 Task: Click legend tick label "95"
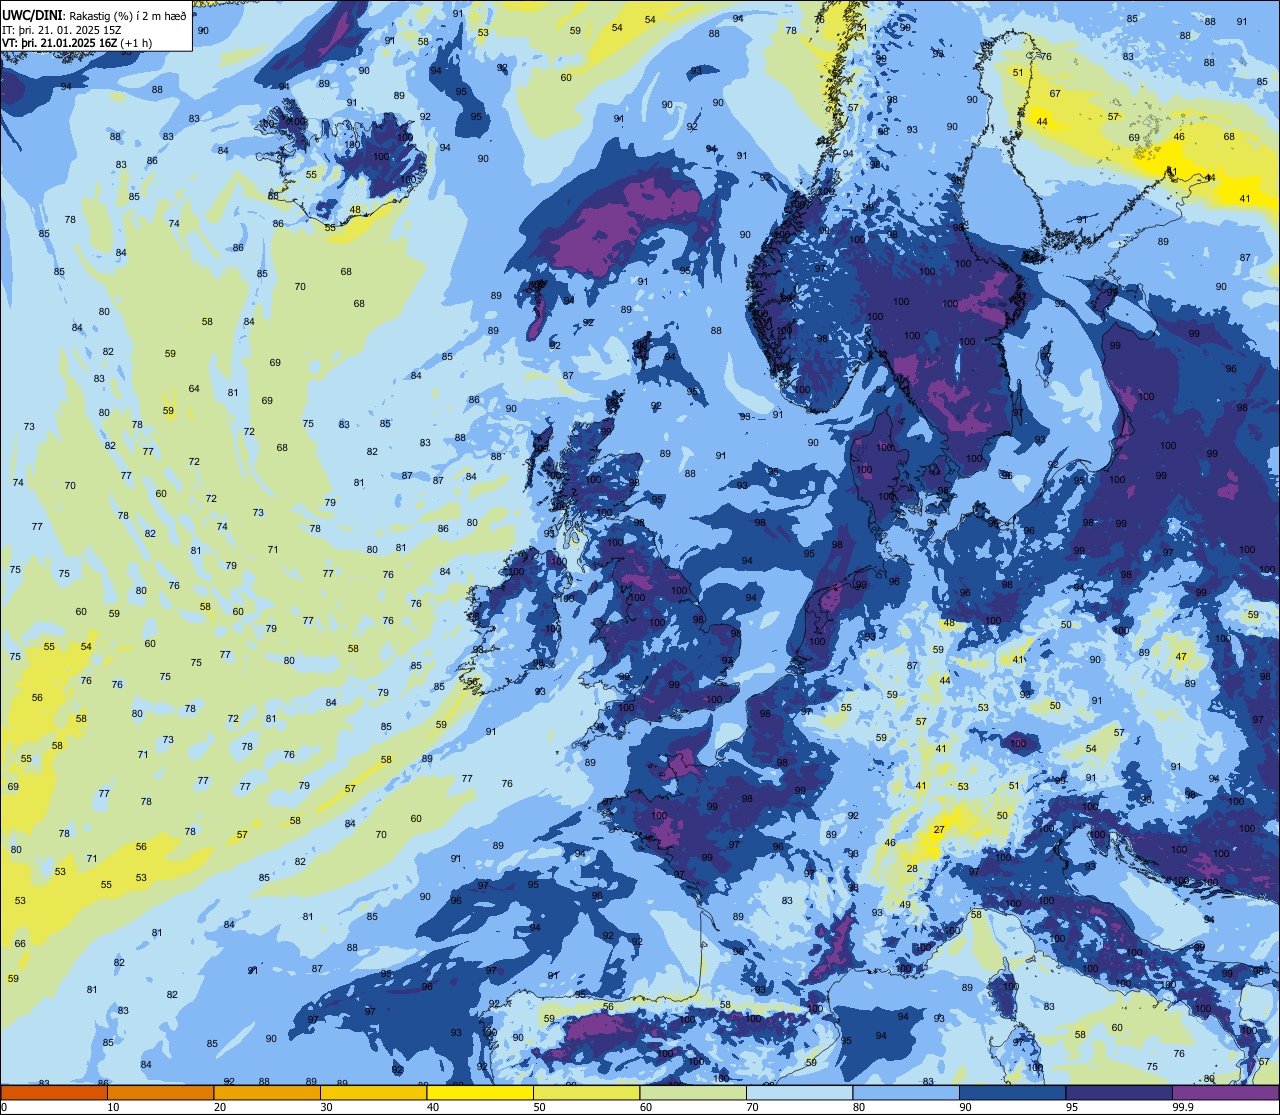coord(1072,1107)
